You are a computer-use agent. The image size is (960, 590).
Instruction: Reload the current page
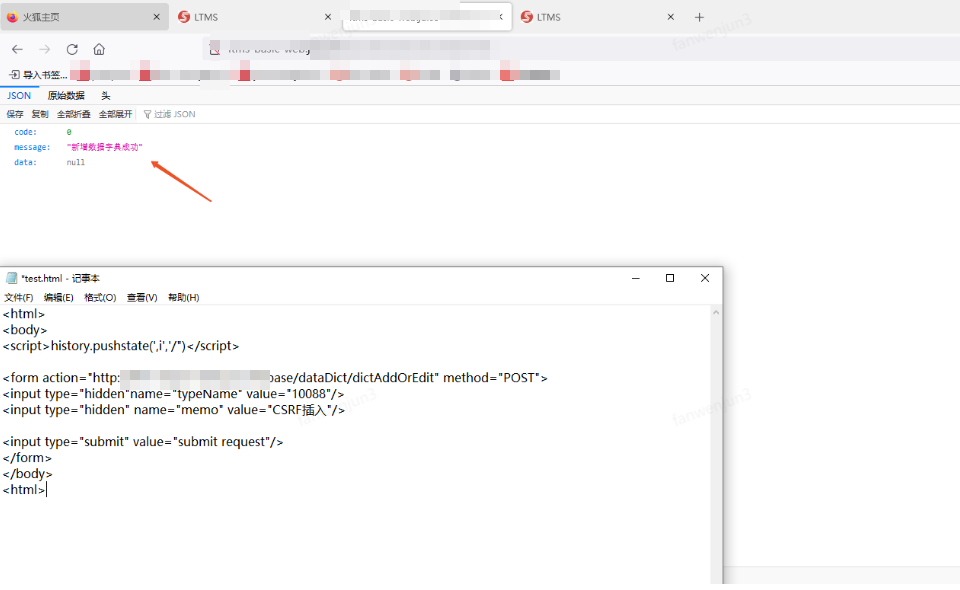pyautogui.click(x=72, y=50)
